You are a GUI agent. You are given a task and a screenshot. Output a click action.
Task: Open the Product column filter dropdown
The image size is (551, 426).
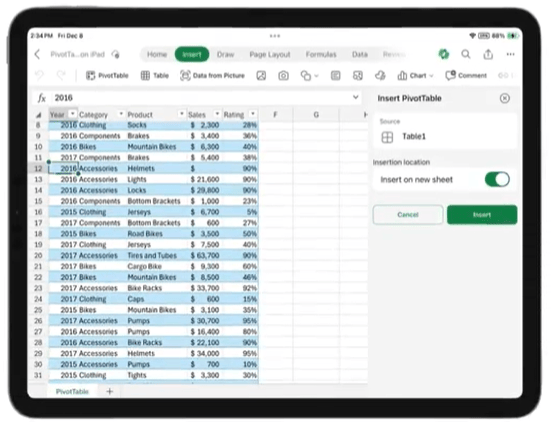tap(182, 114)
